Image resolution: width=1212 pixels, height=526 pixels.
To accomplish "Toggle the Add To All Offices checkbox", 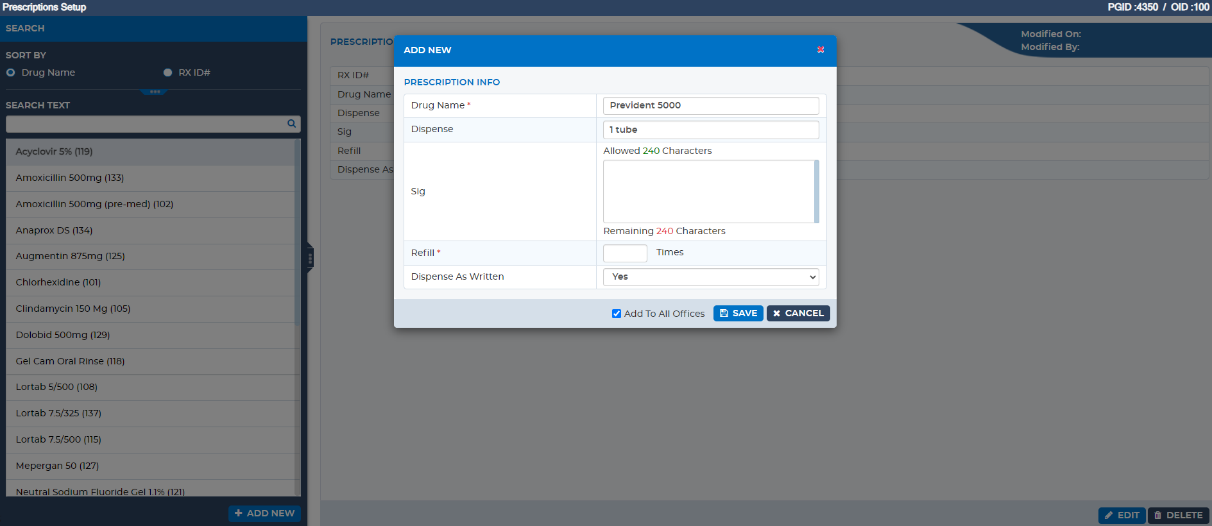I will click(617, 313).
